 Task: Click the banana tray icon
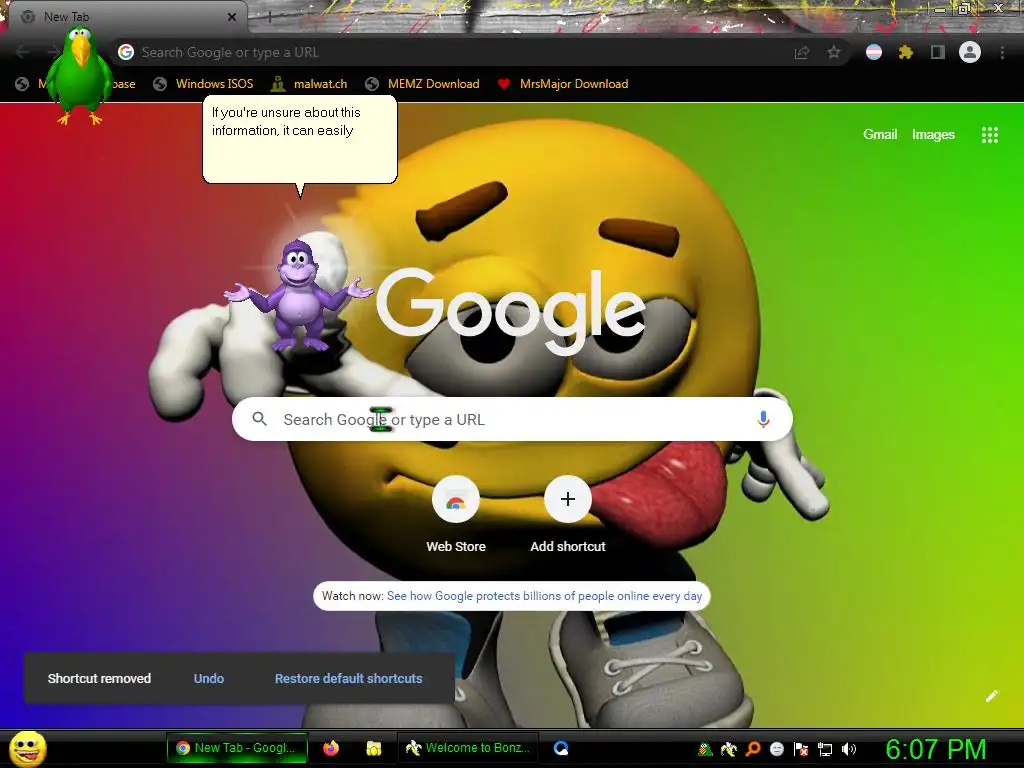(x=729, y=749)
